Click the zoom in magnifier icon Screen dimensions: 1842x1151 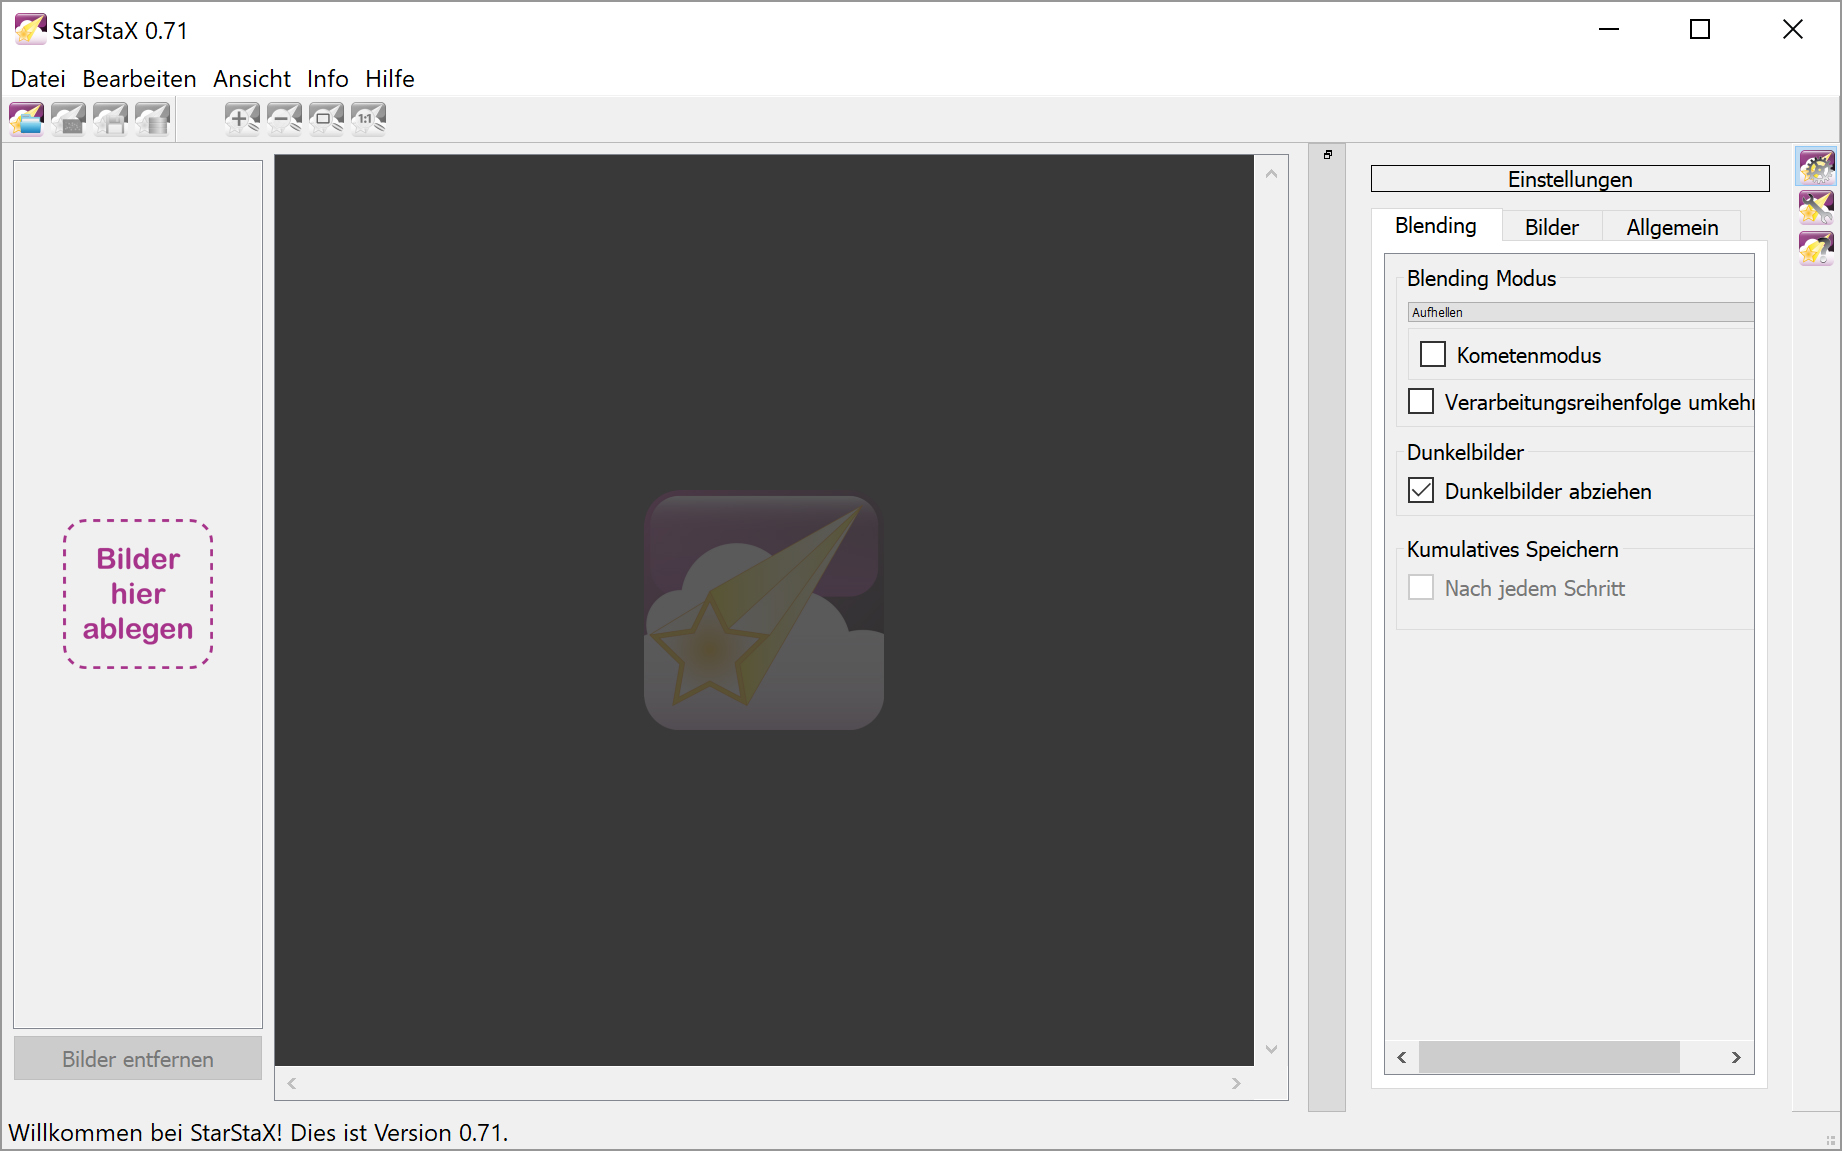tap(243, 119)
